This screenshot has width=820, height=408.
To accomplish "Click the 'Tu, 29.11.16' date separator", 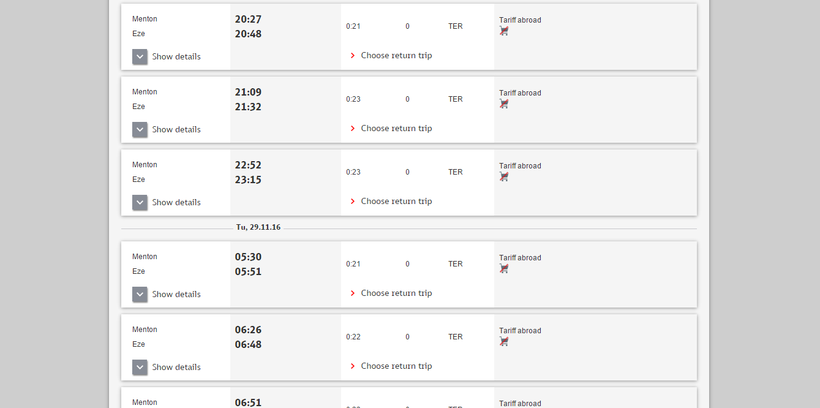I will 258,228.
